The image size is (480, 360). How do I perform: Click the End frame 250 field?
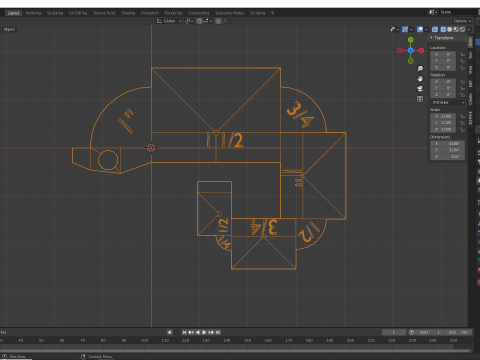click(x=459, y=332)
